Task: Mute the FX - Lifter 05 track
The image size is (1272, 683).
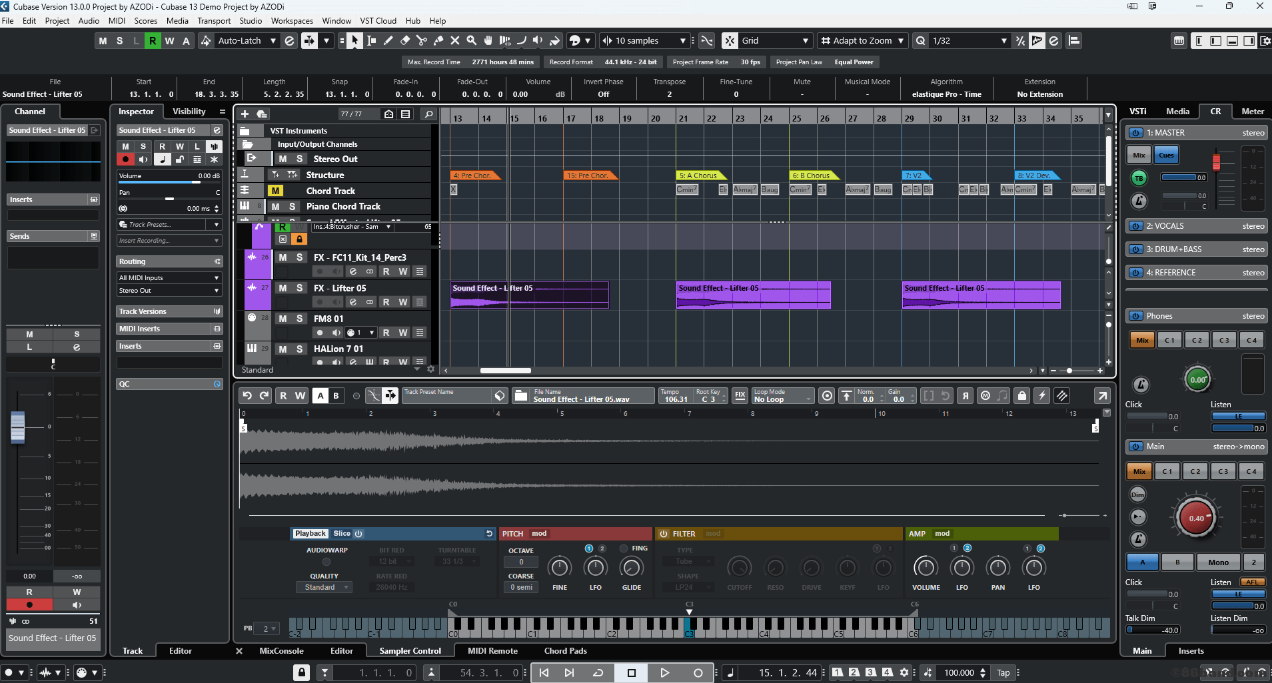Action: [282, 288]
